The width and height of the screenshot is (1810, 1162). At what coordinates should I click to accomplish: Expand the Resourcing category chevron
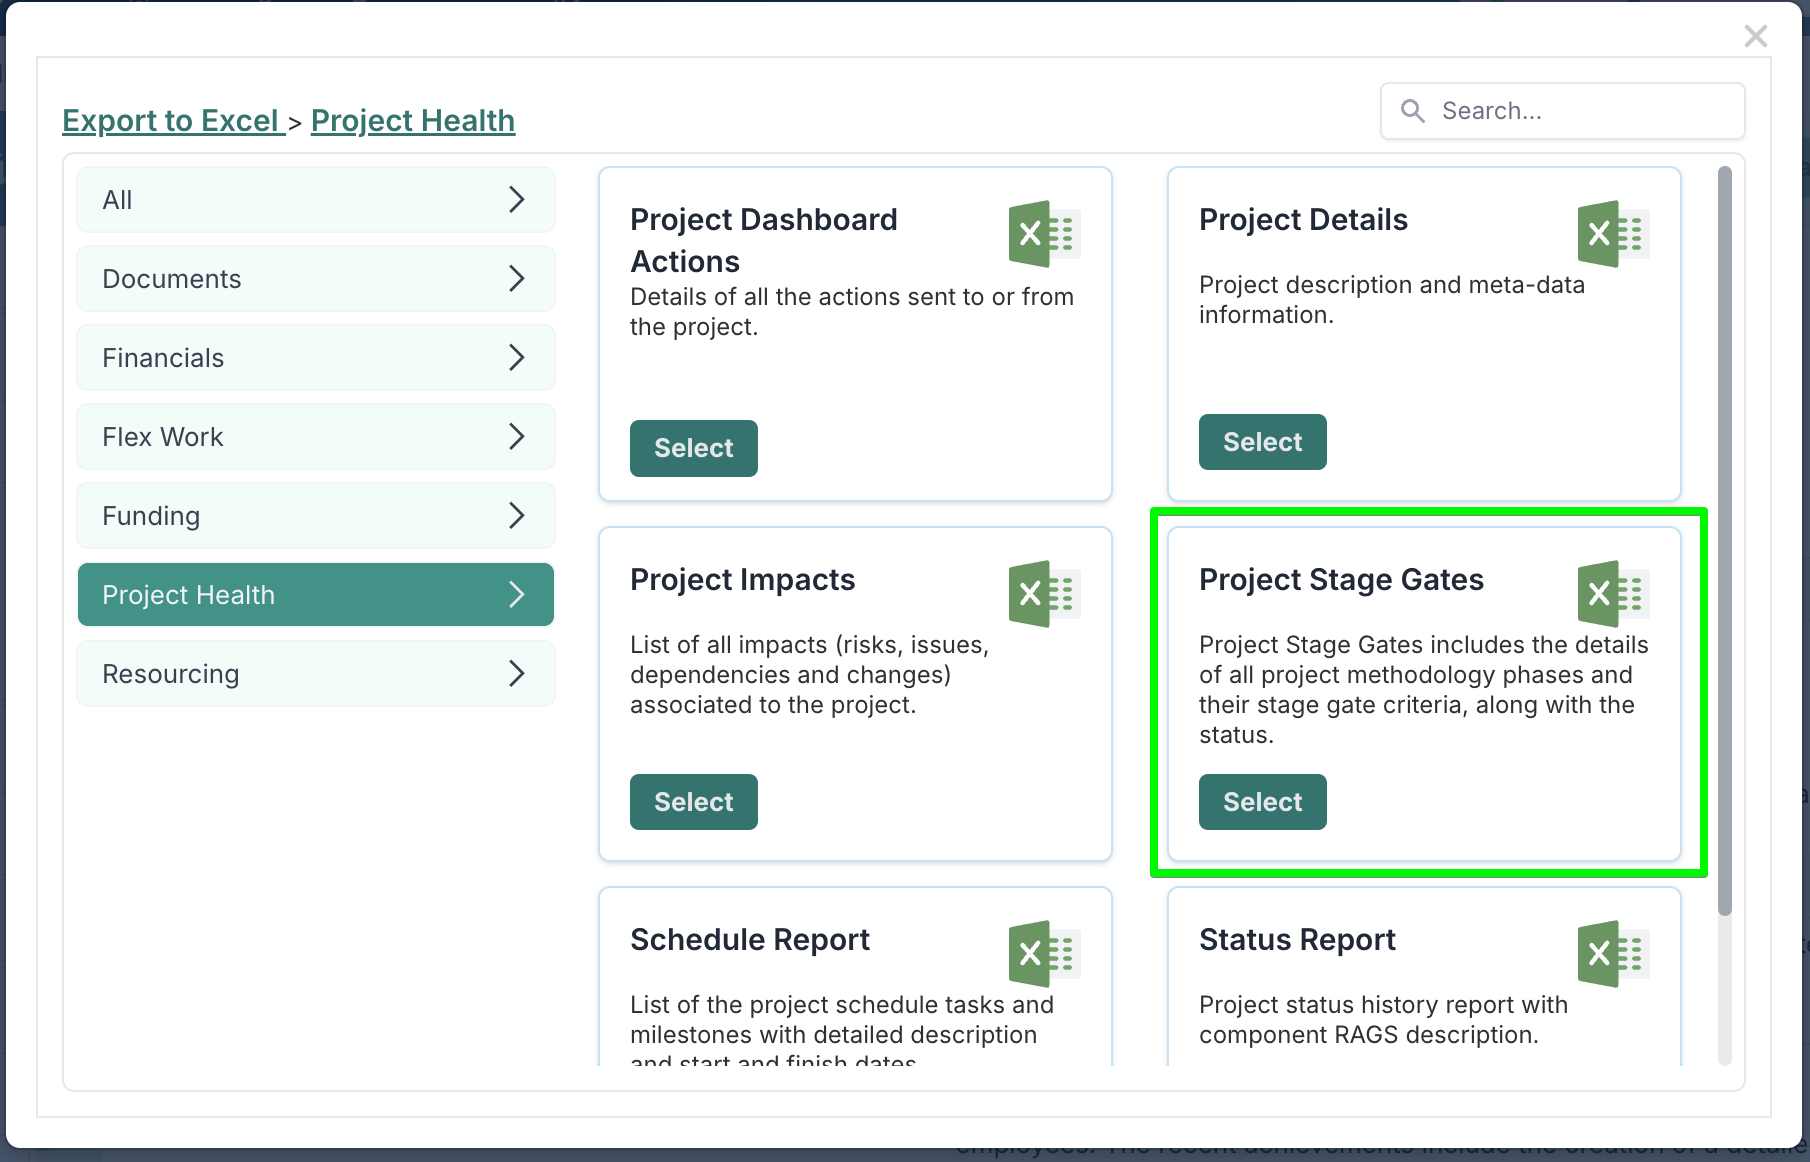click(x=517, y=673)
